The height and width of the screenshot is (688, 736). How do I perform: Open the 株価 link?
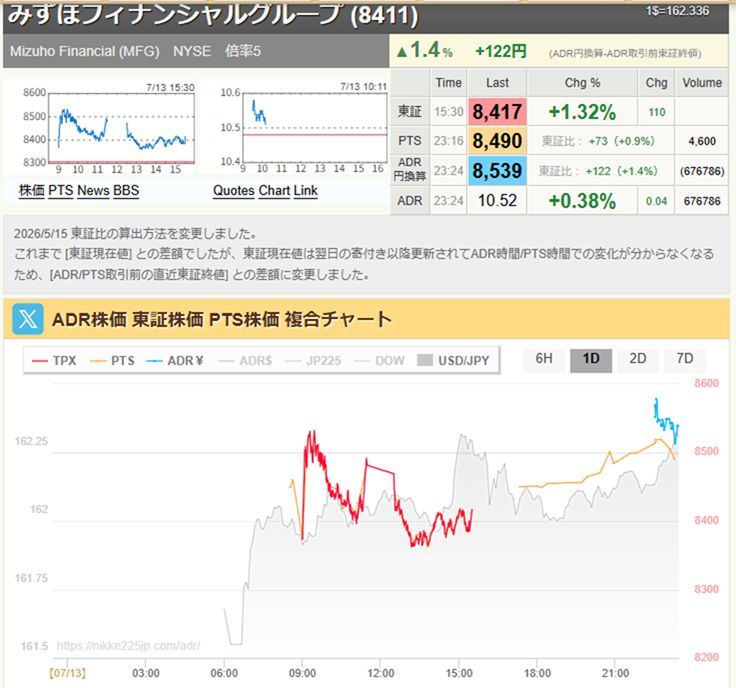(x=32, y=191)
